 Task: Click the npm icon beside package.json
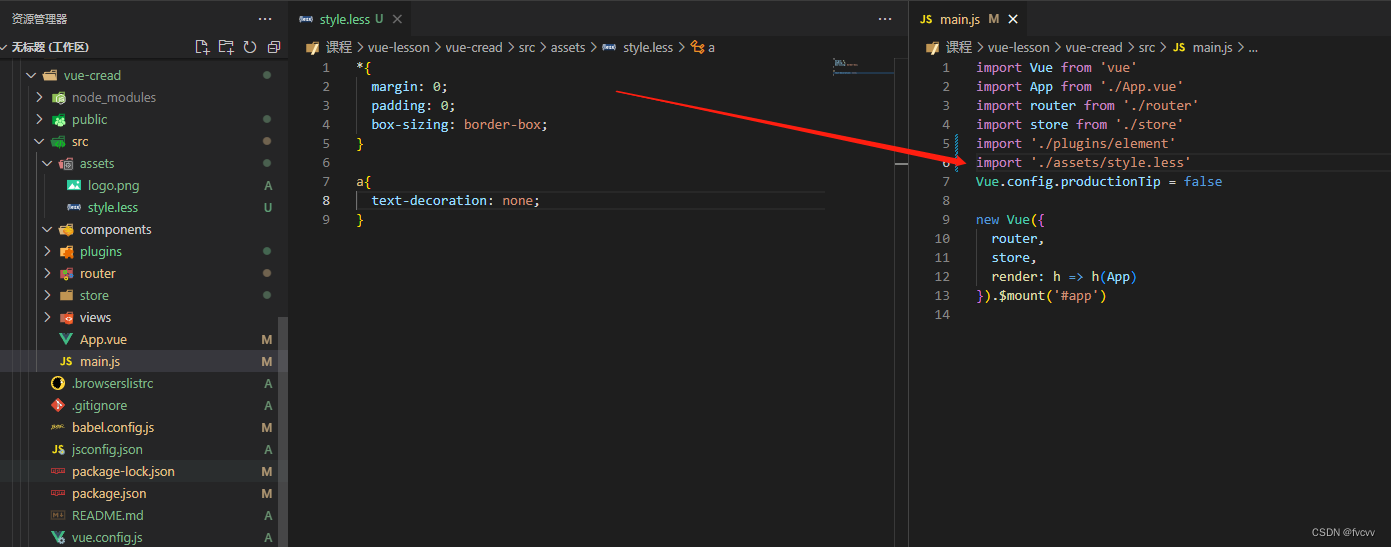tap(58, 493)
